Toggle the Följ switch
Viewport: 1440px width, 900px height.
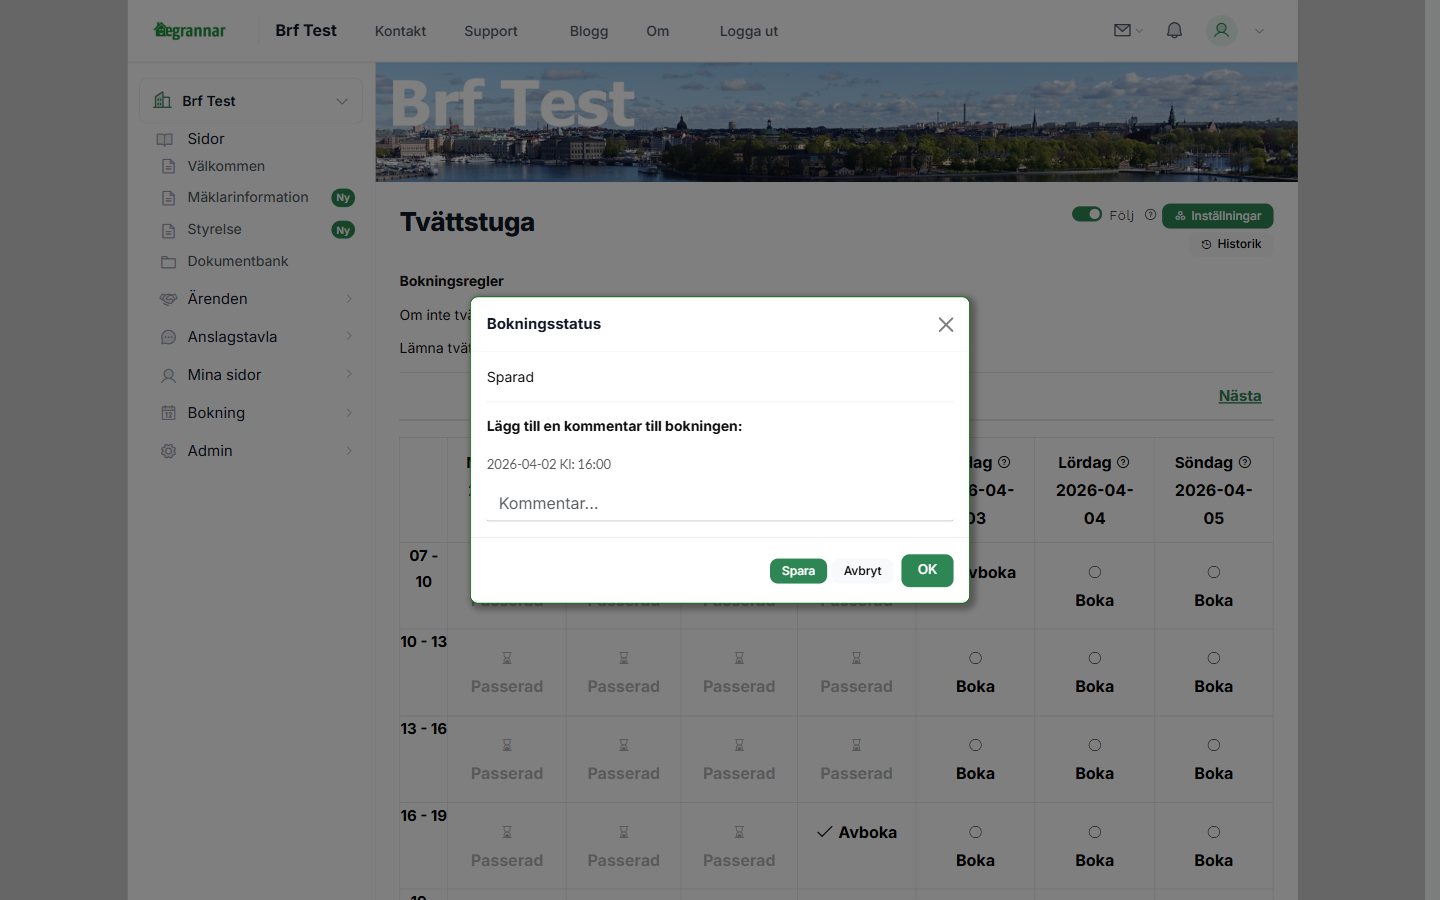tap(1087, 214)
